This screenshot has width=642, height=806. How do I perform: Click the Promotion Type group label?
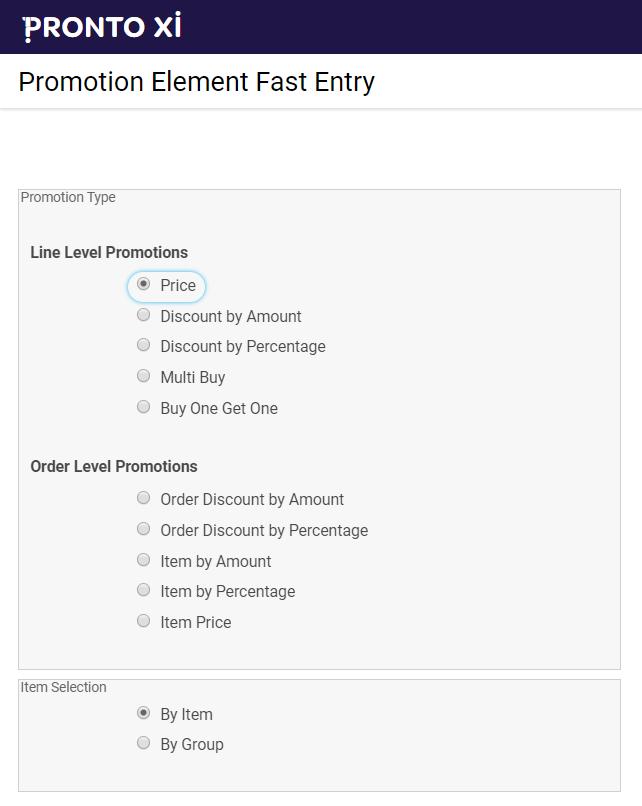coord(68,197)
